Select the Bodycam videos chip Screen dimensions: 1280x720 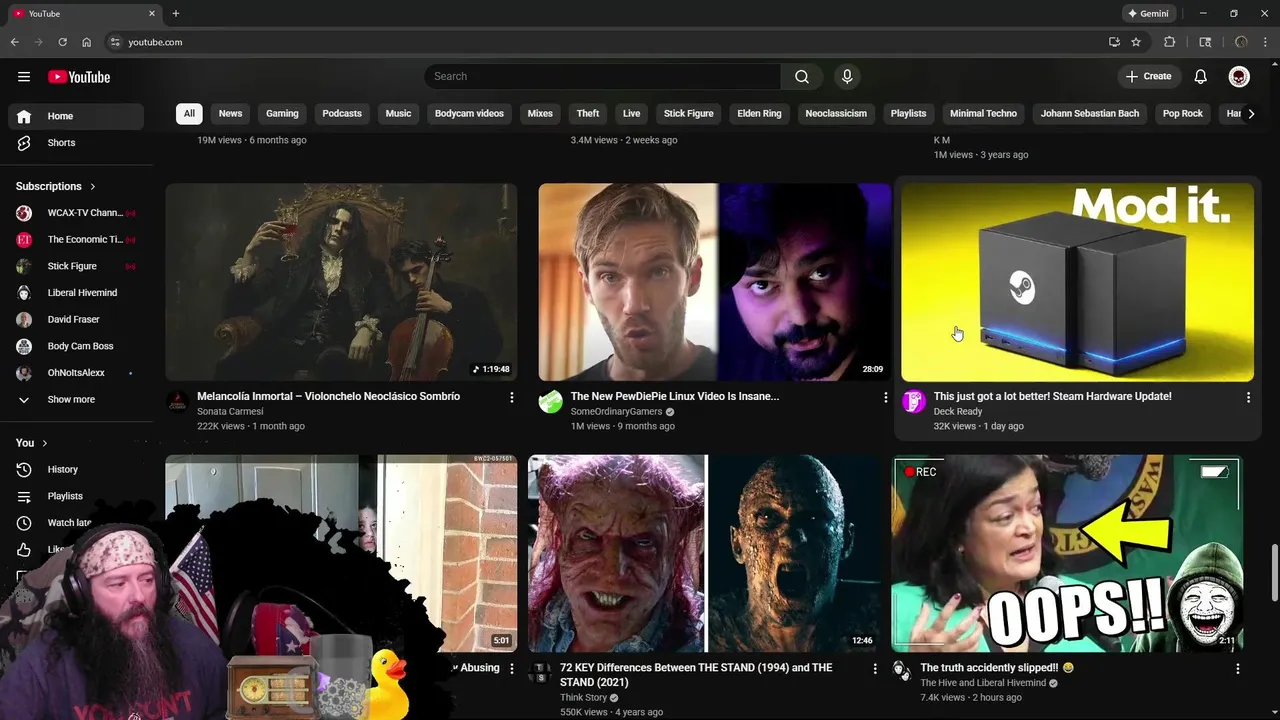(469, 114)
